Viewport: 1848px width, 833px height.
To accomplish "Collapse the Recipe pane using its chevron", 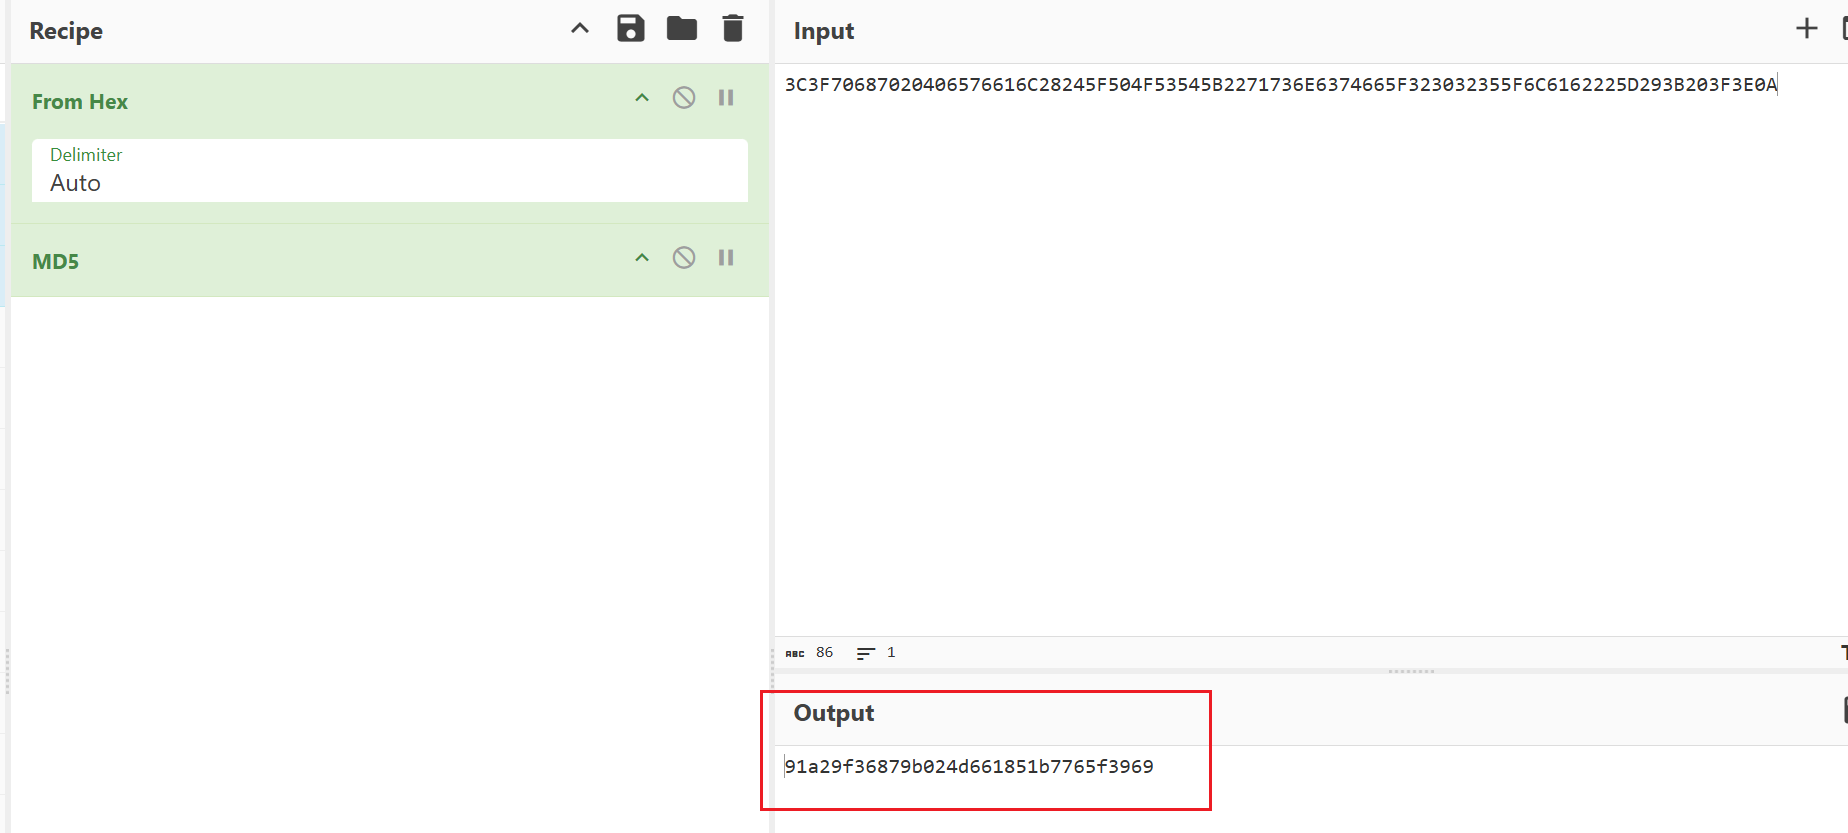I will pos(580,29).
